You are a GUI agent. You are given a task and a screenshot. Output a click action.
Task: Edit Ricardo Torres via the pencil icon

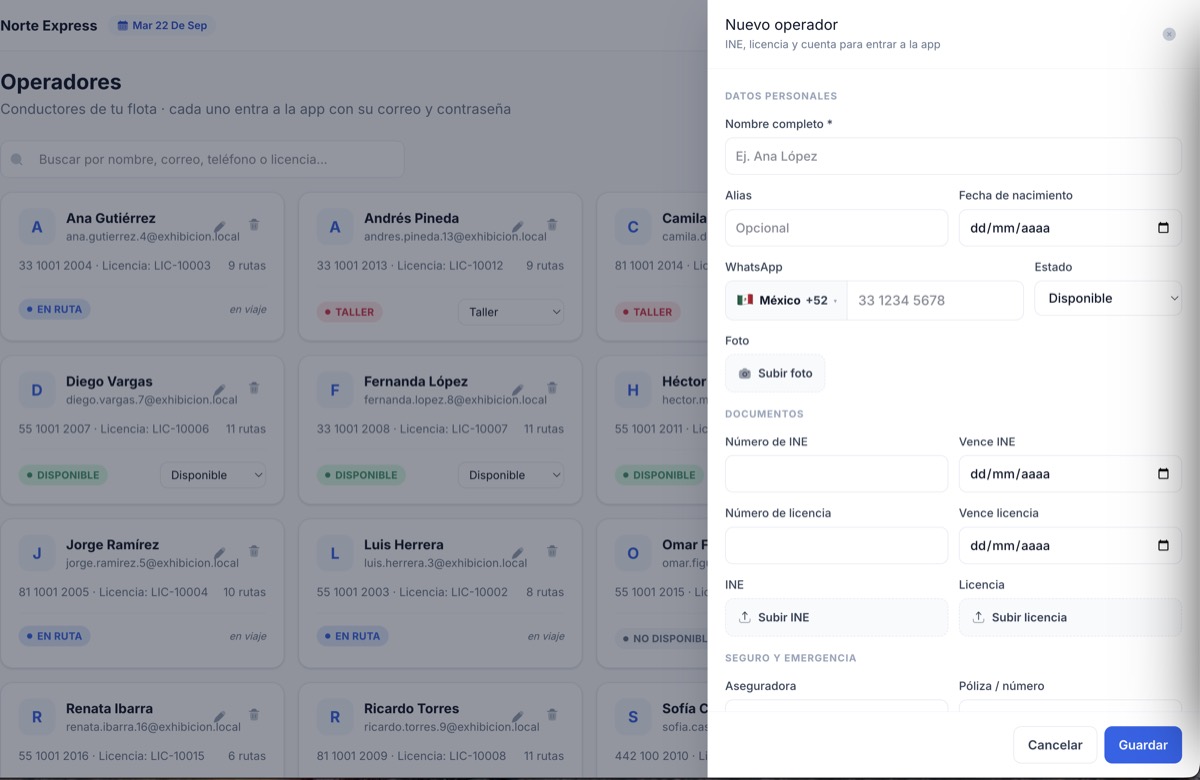517,715
